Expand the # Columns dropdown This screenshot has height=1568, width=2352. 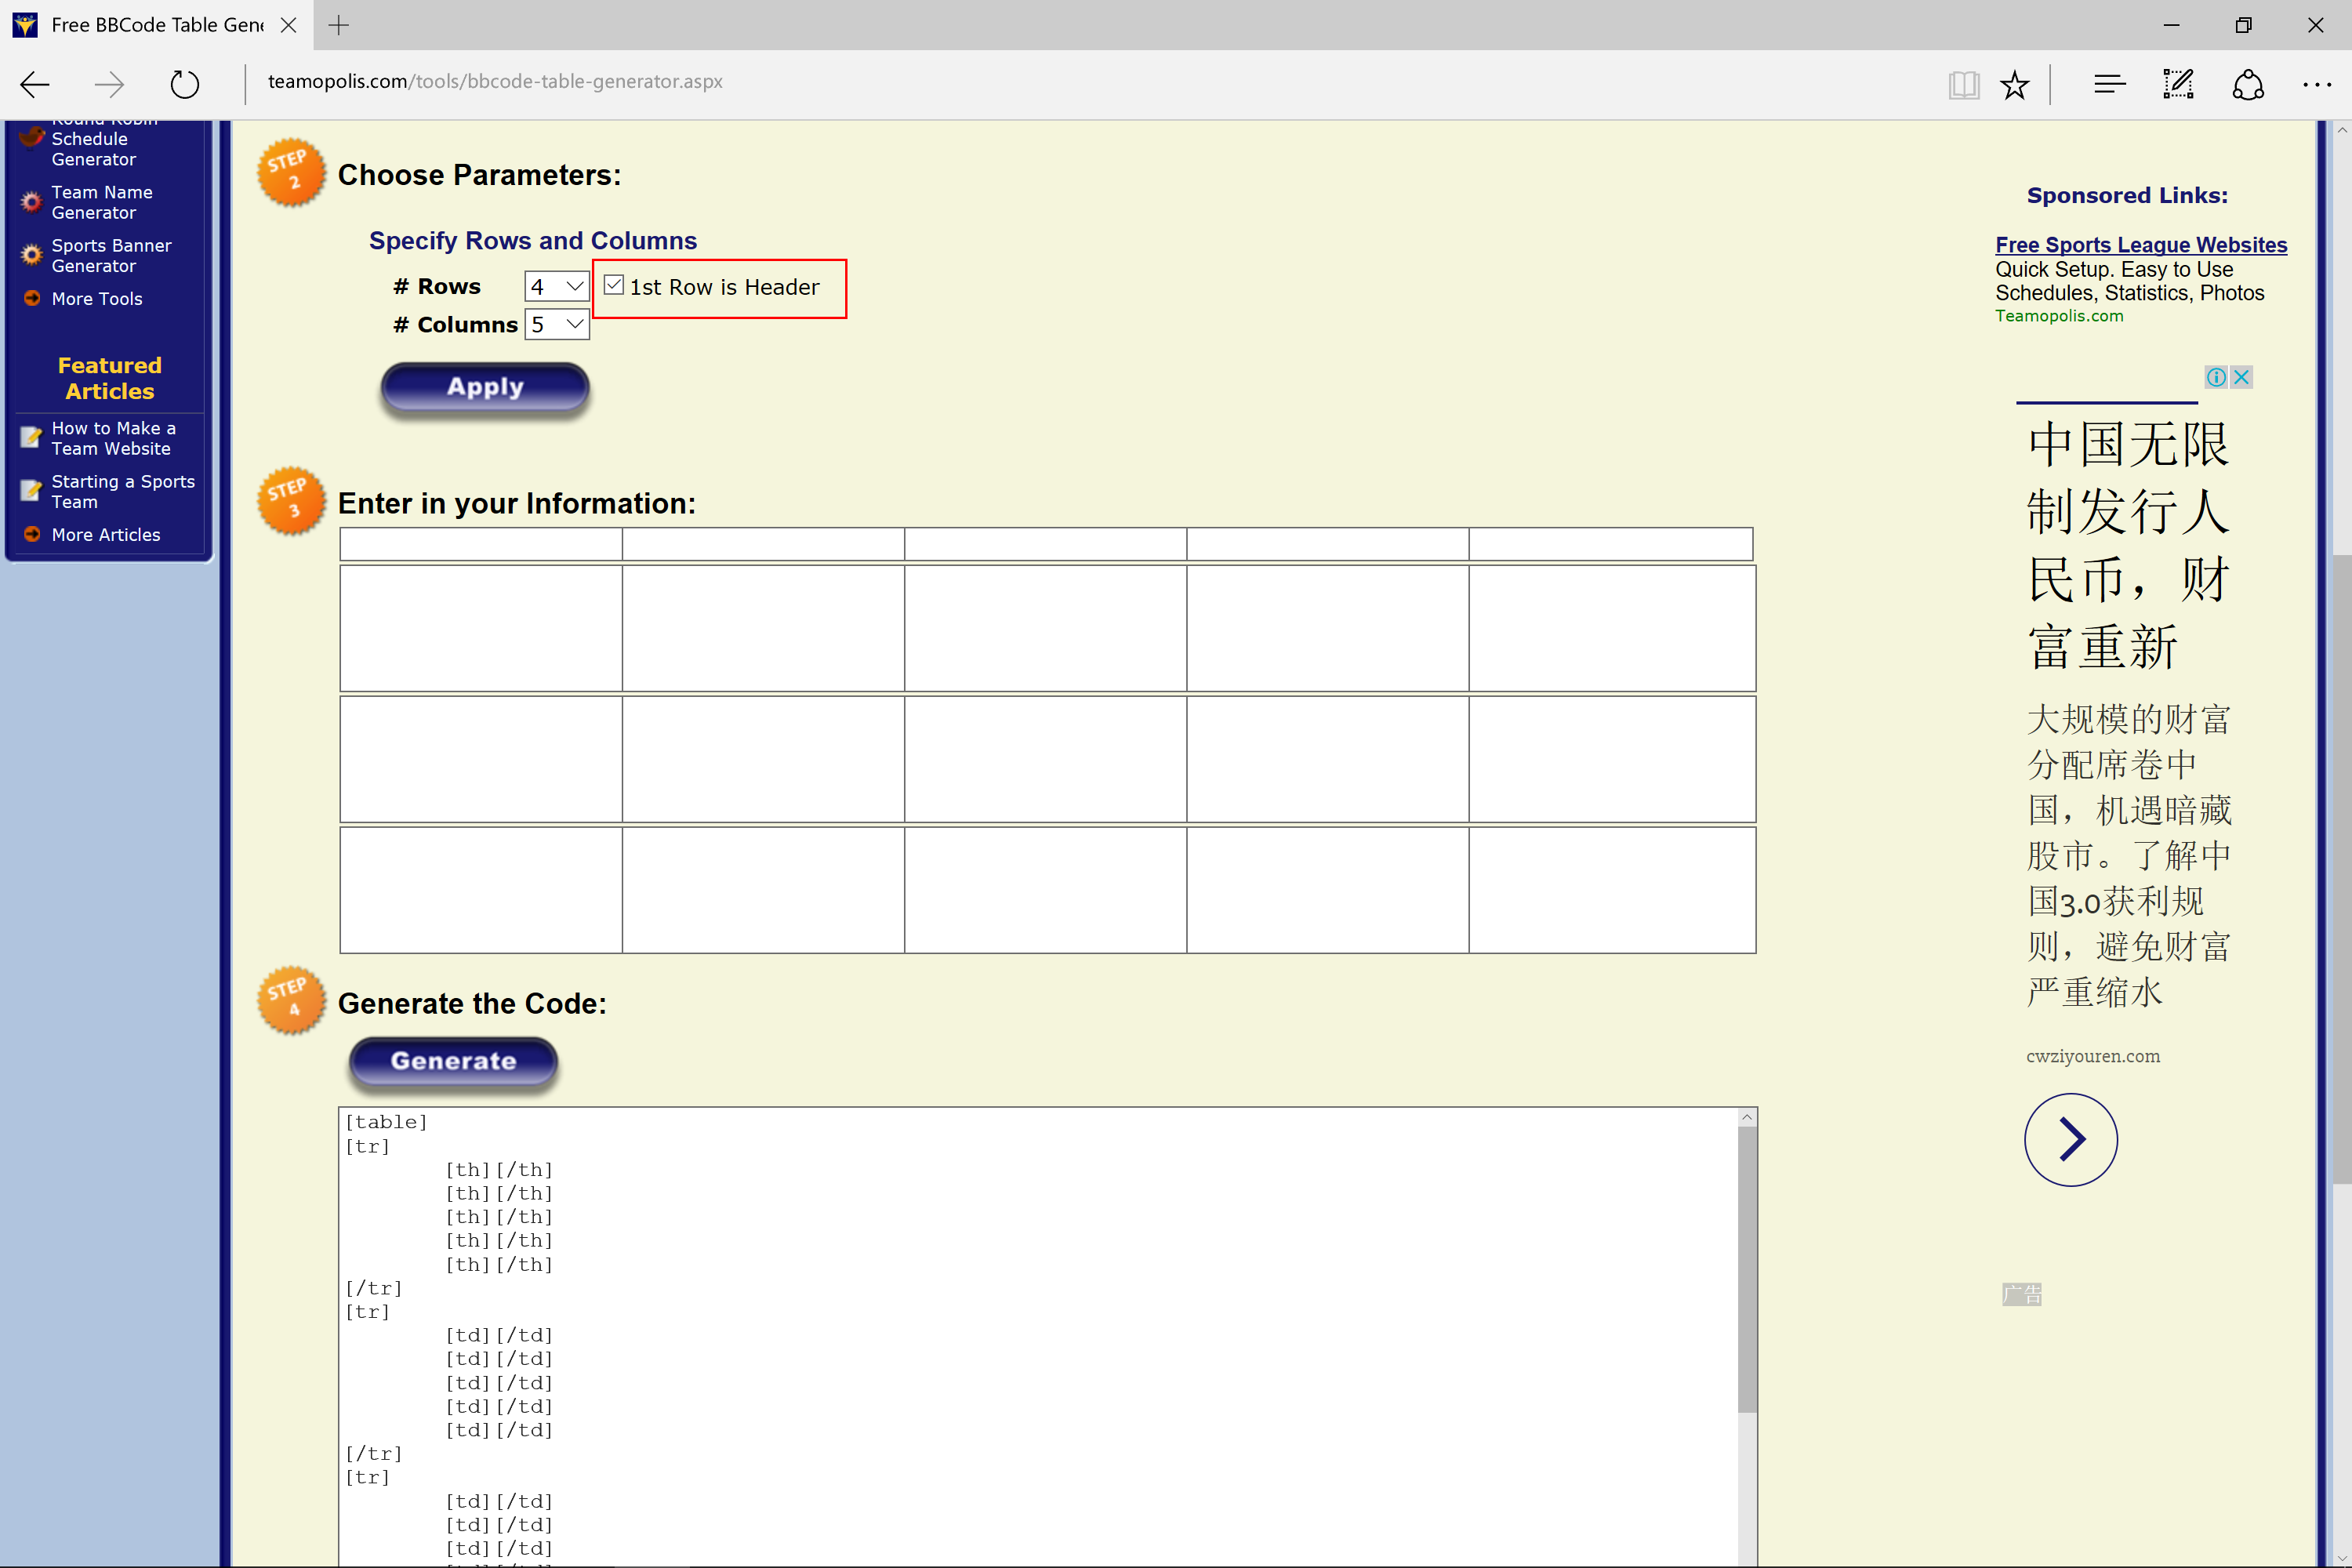tap(556, 324)
